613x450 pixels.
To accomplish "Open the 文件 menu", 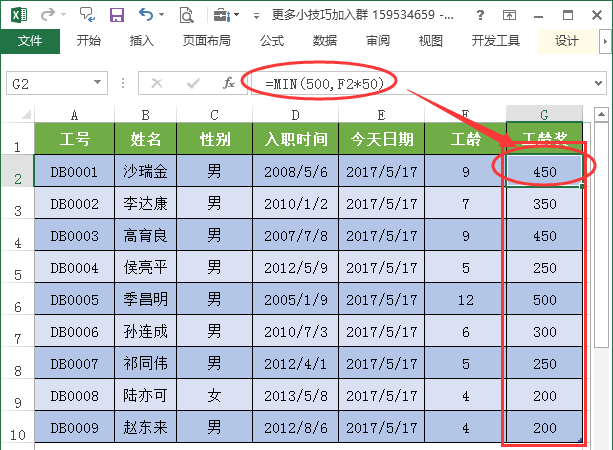I will pyautogui.click(x=30, y=41).
